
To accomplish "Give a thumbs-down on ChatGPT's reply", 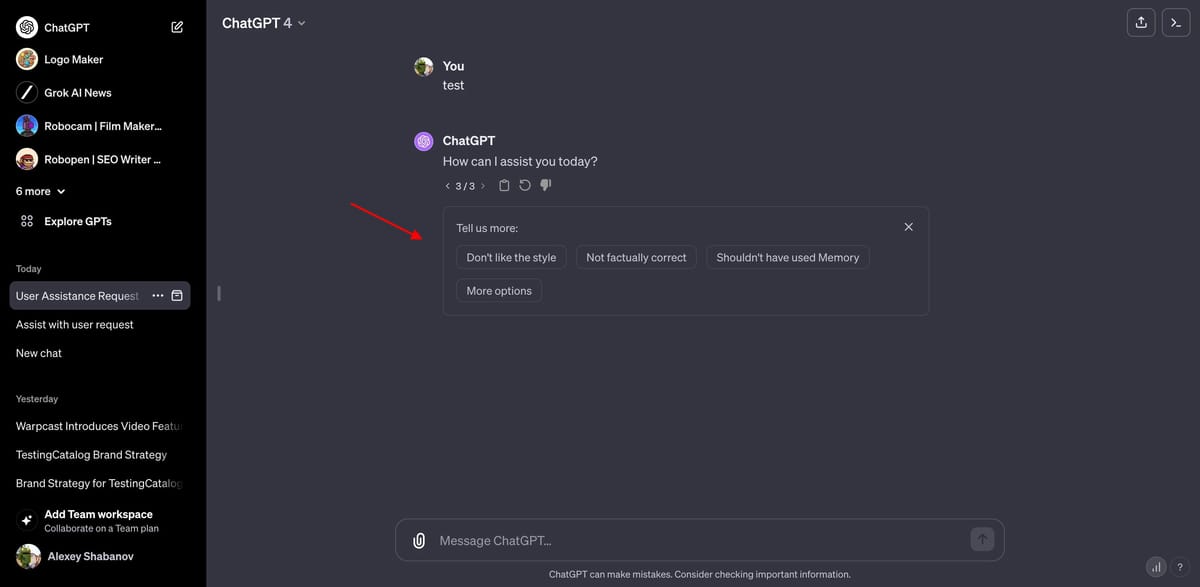I will tap(545, 185).
